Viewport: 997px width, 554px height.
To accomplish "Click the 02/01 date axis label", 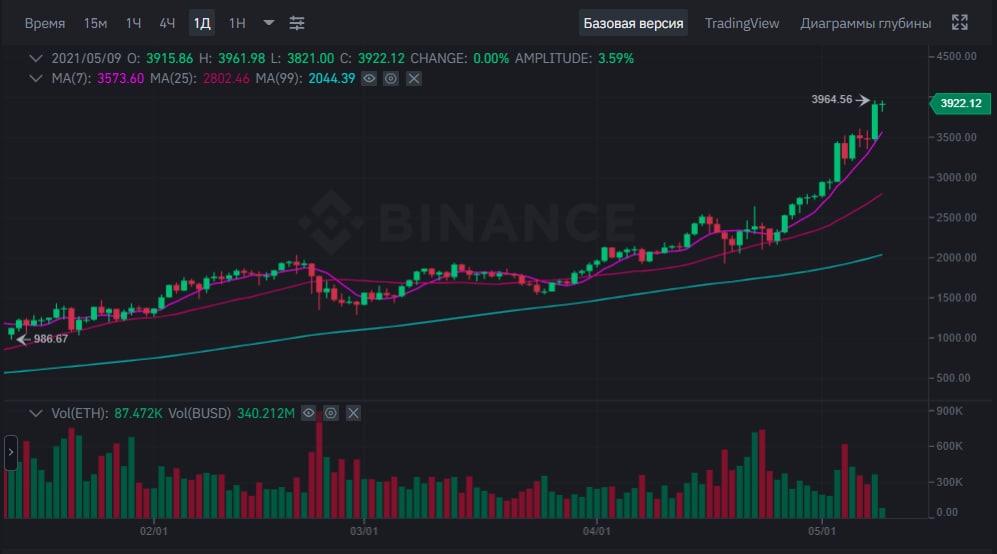I will (153, 530).
